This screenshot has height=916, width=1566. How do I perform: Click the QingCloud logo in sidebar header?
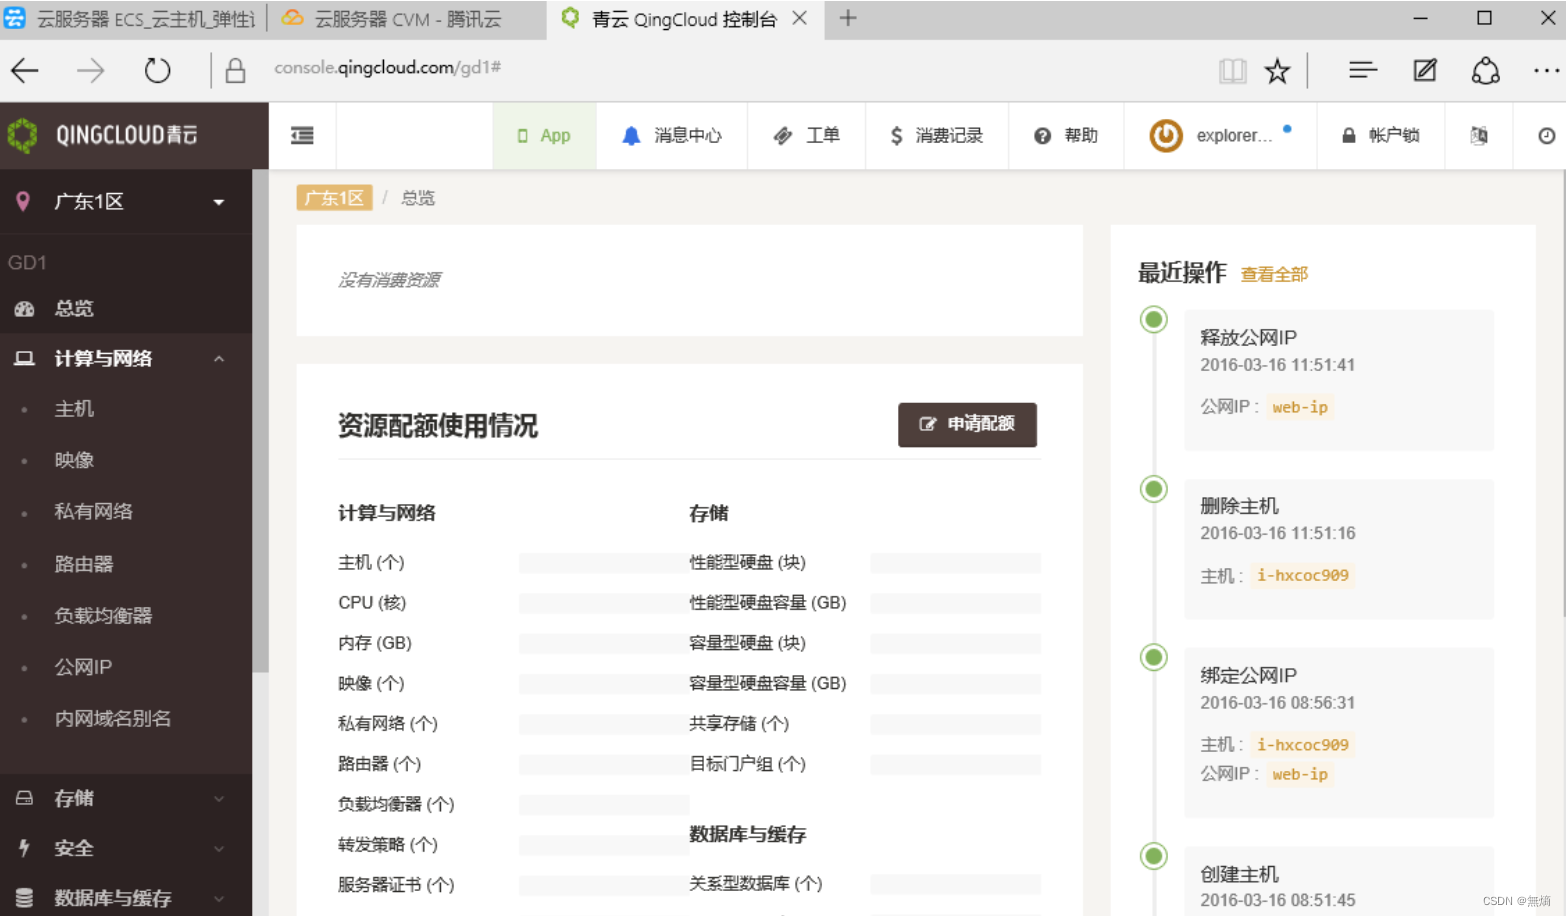point(102,135)
